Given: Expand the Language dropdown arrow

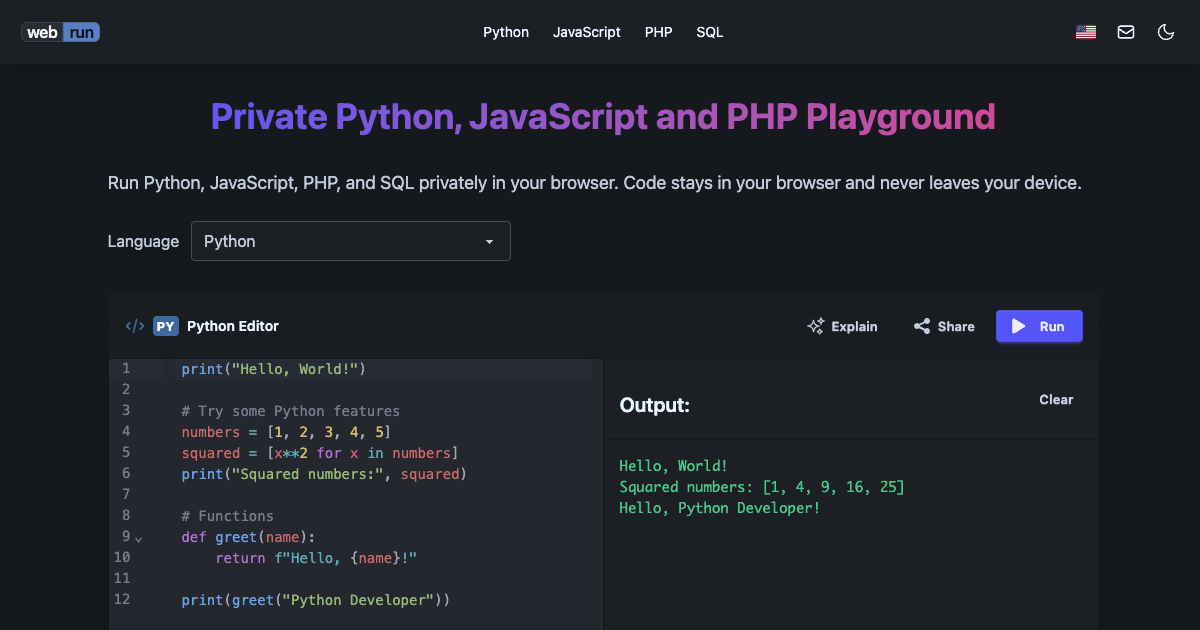Looking at the screenshot, I should pyautogui.click(x=489, y=242).
